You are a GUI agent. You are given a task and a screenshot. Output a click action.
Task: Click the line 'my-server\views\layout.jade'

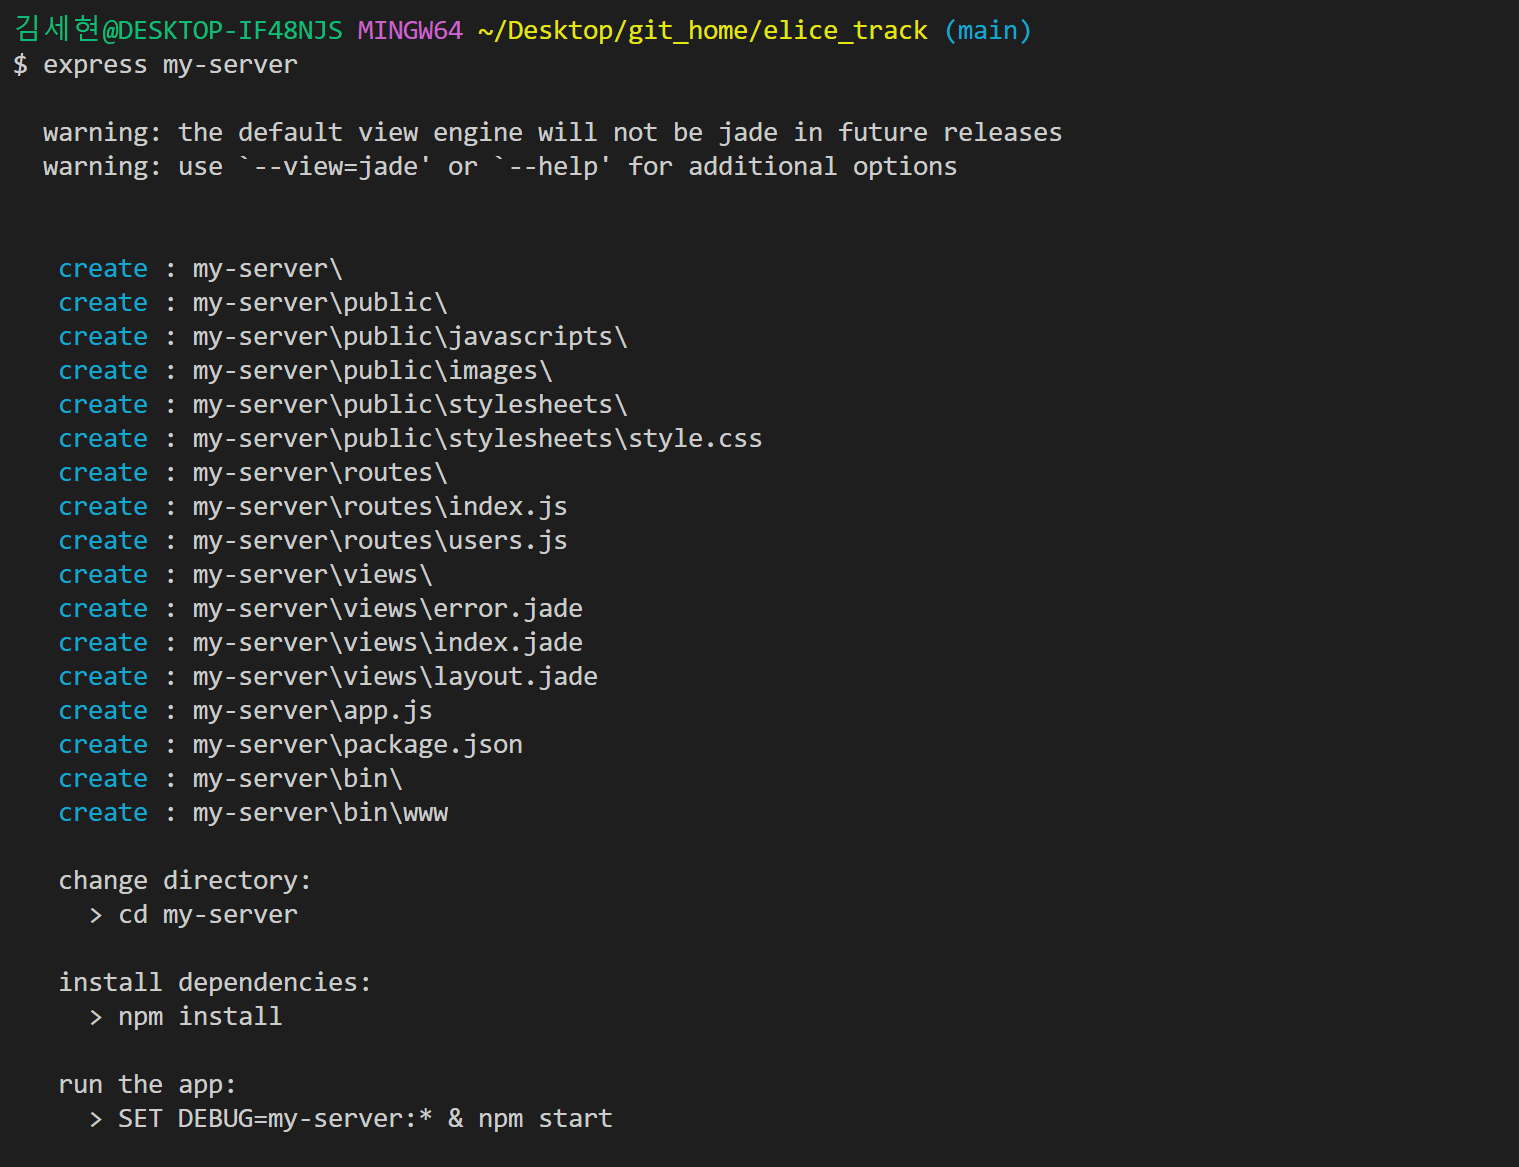tap(395, 677)
